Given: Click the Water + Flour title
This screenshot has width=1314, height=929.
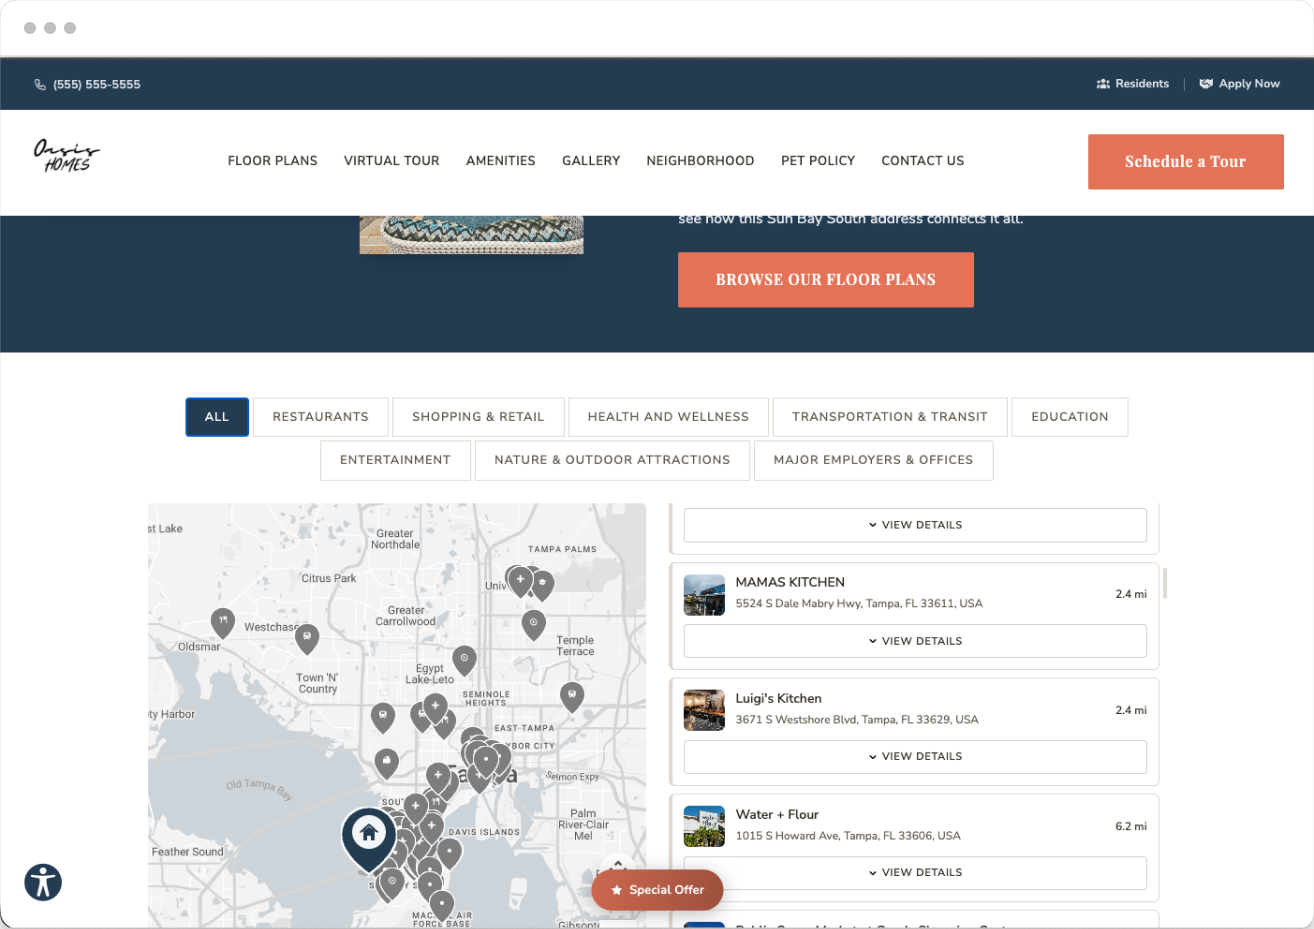Looking at the screenshot, I should (x=777, y=815).
